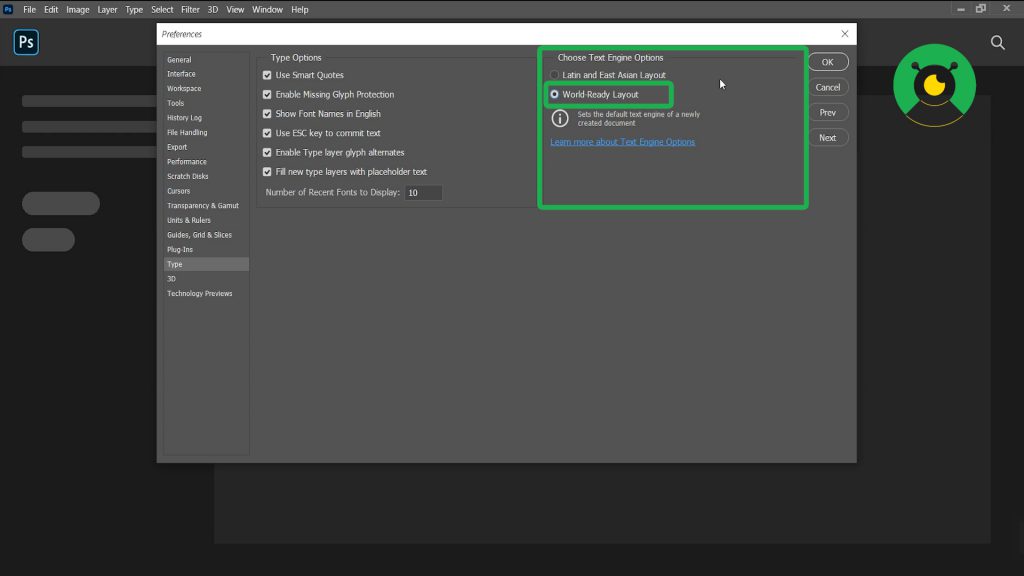Click the Photoshop home logo icon
Screen dimensions: 1024x576
(x=26, y=43)
